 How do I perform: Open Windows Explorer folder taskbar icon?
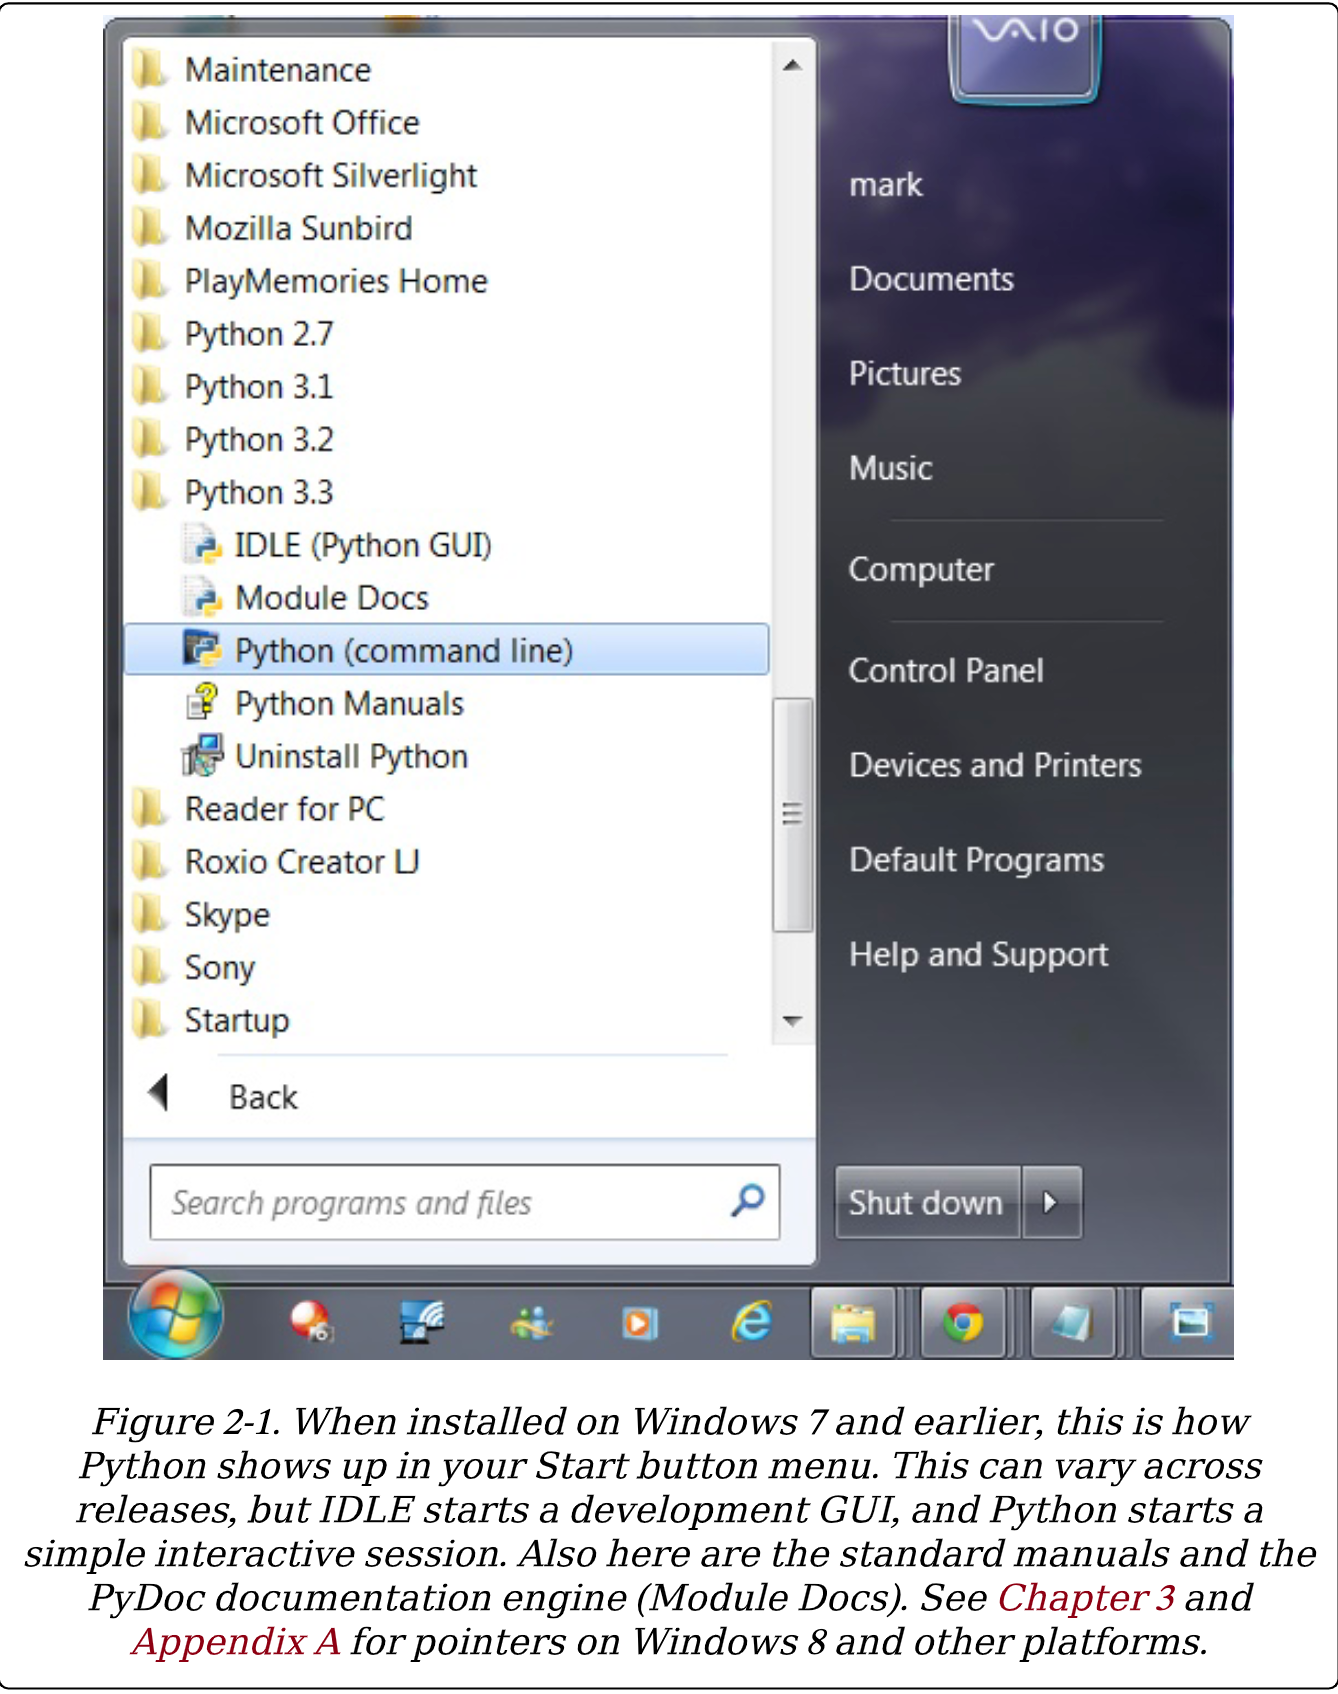(x=853, y=1322)
